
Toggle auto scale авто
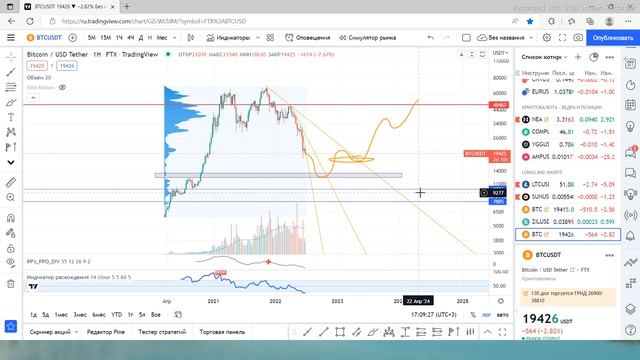click(502, 315)
